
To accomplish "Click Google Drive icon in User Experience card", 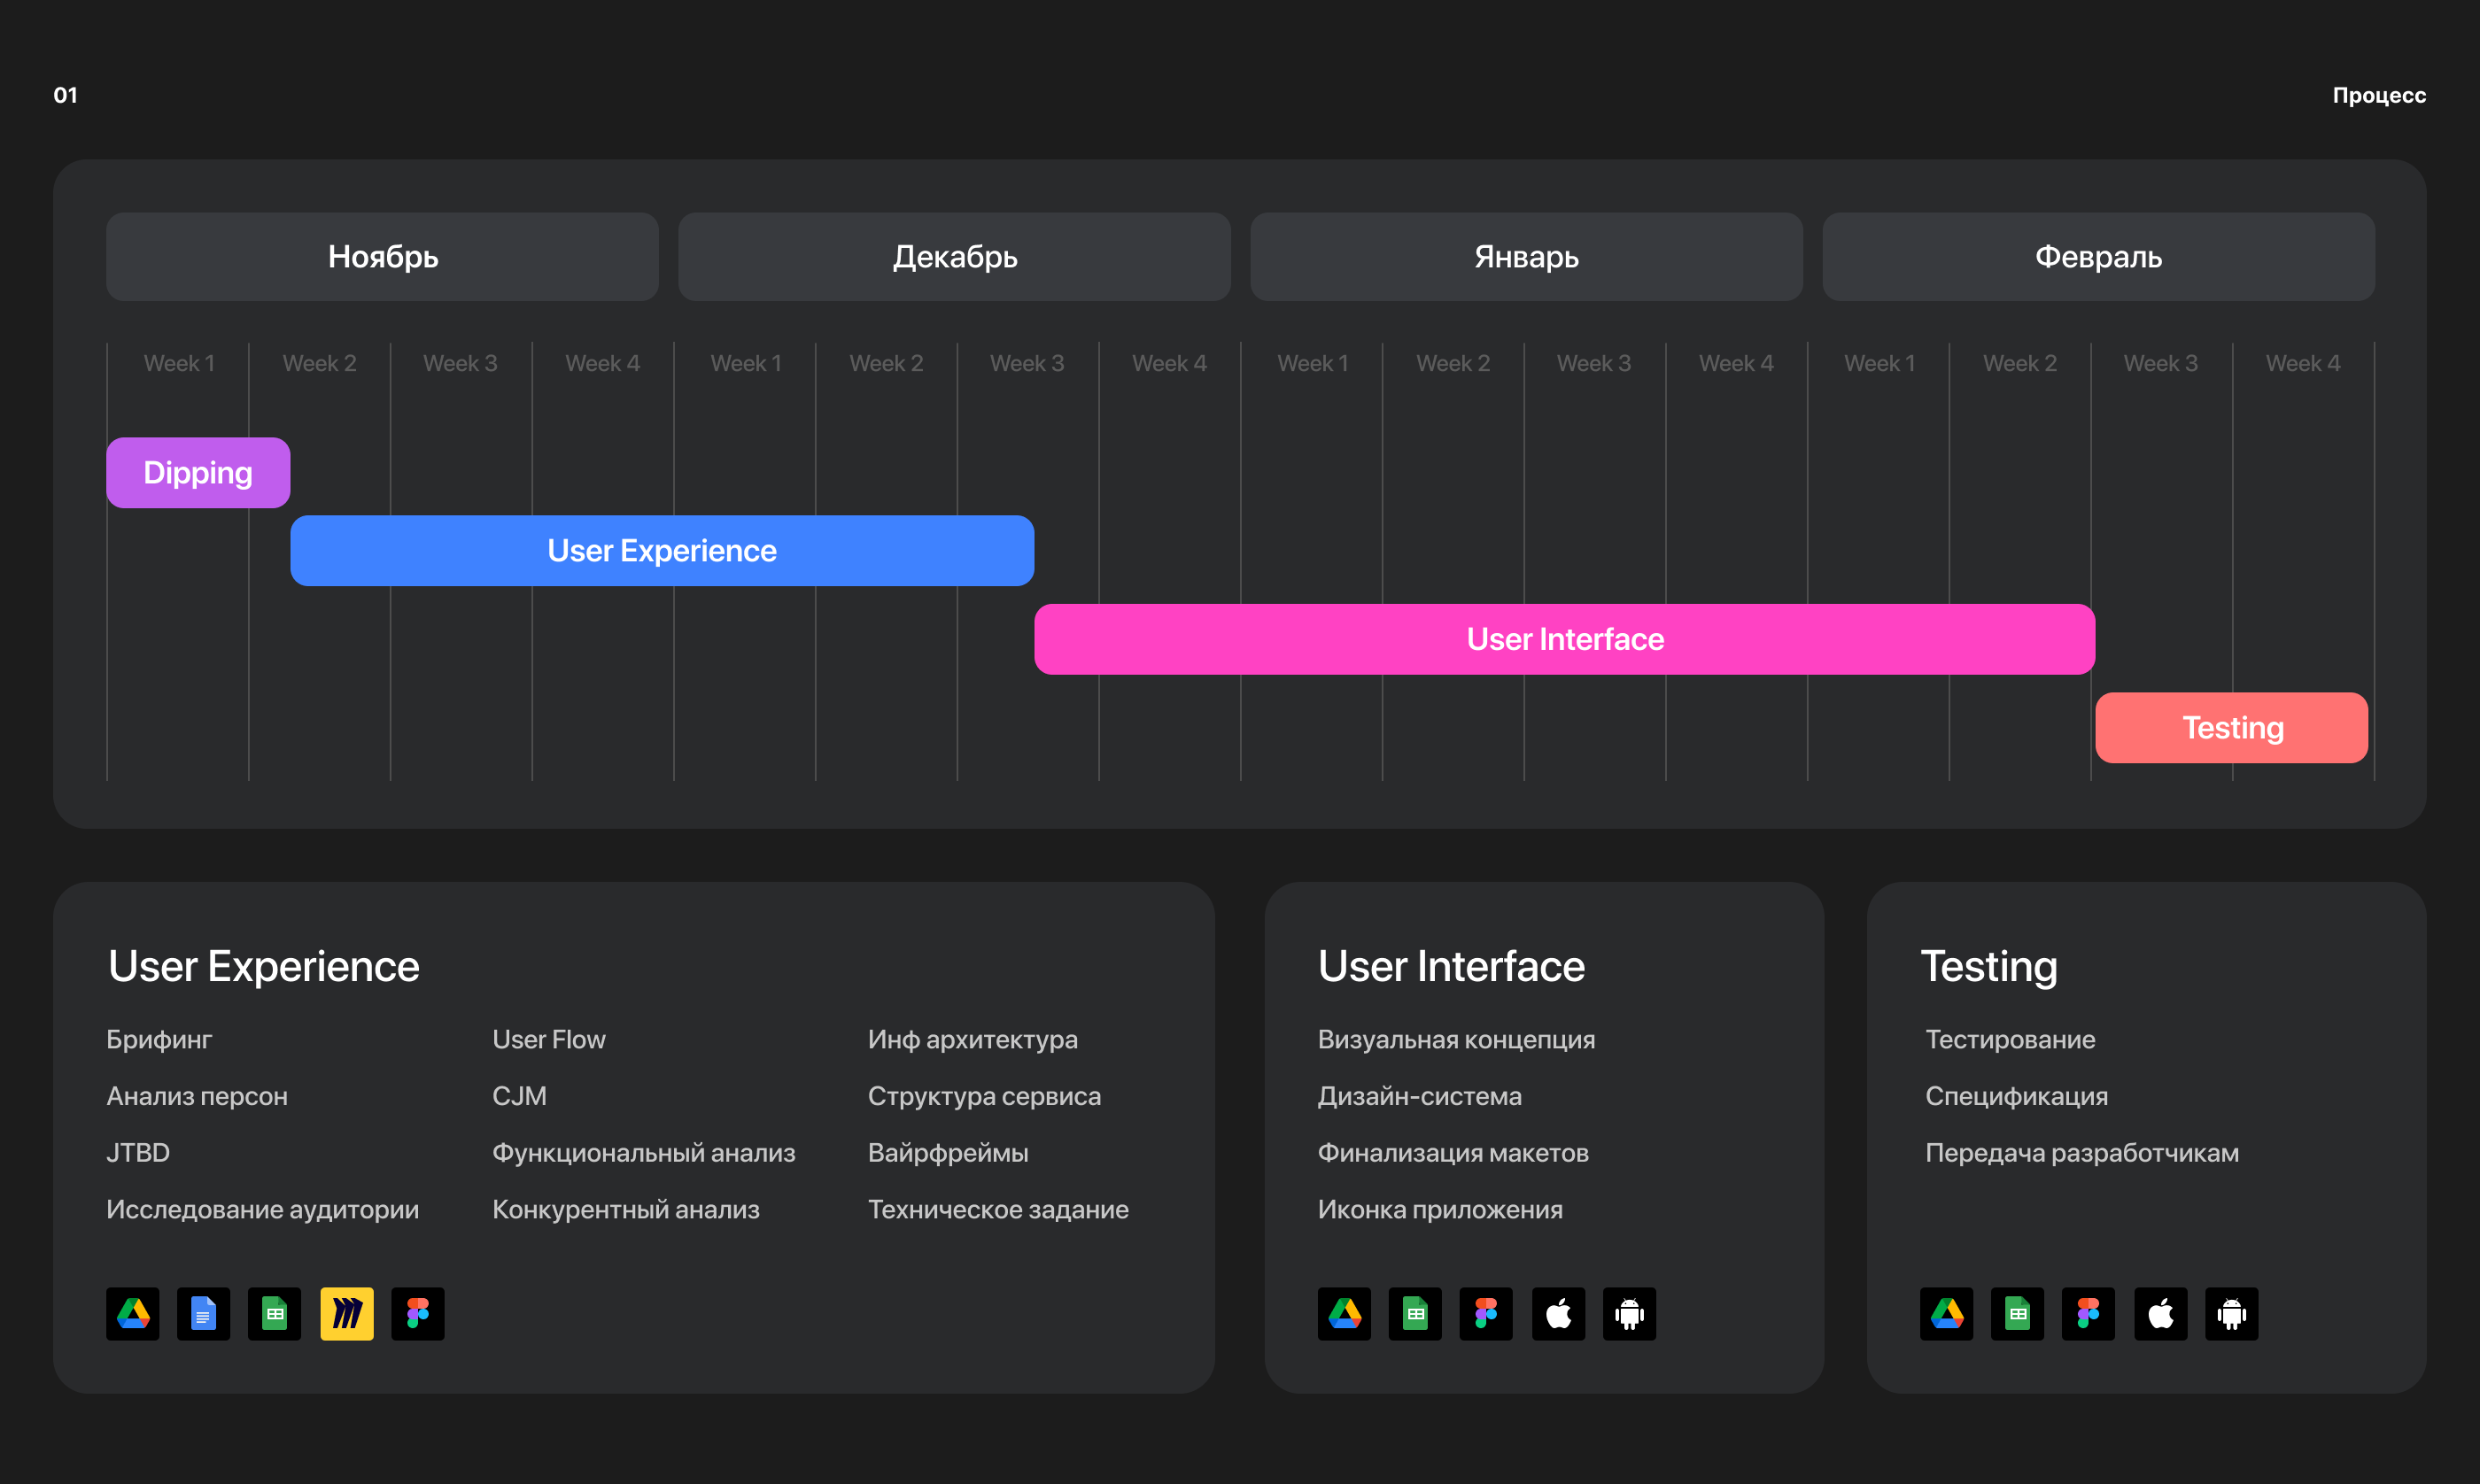I will [x=133, y=1313].
